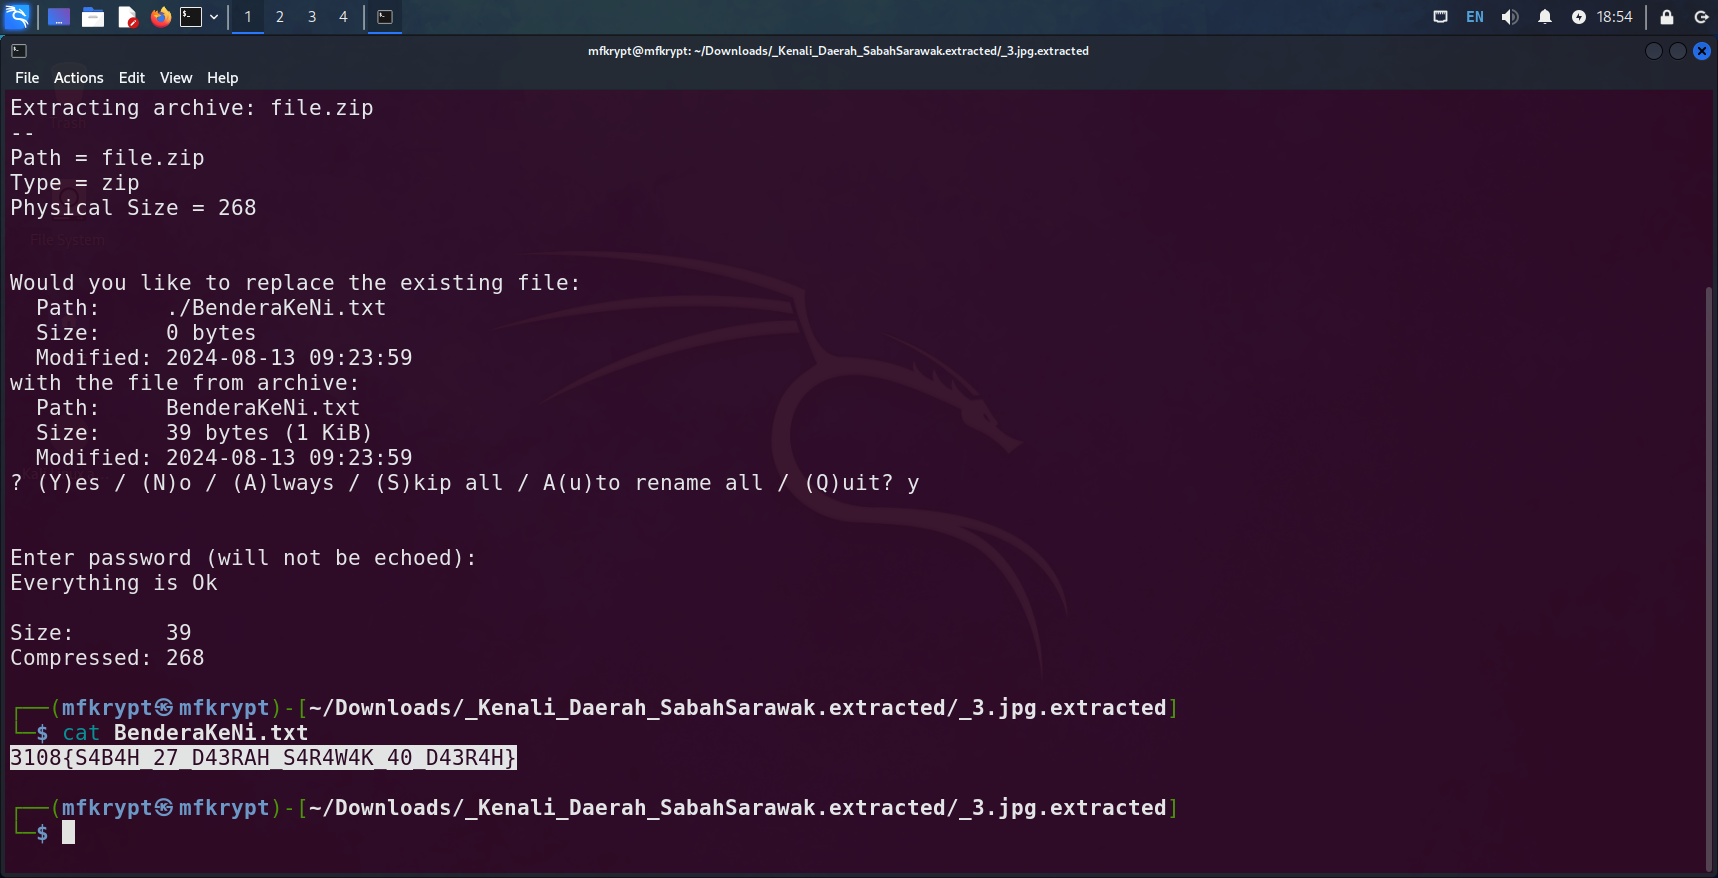
Task: Click the notifications bell icon
Action: click(x=1545, y=17)
